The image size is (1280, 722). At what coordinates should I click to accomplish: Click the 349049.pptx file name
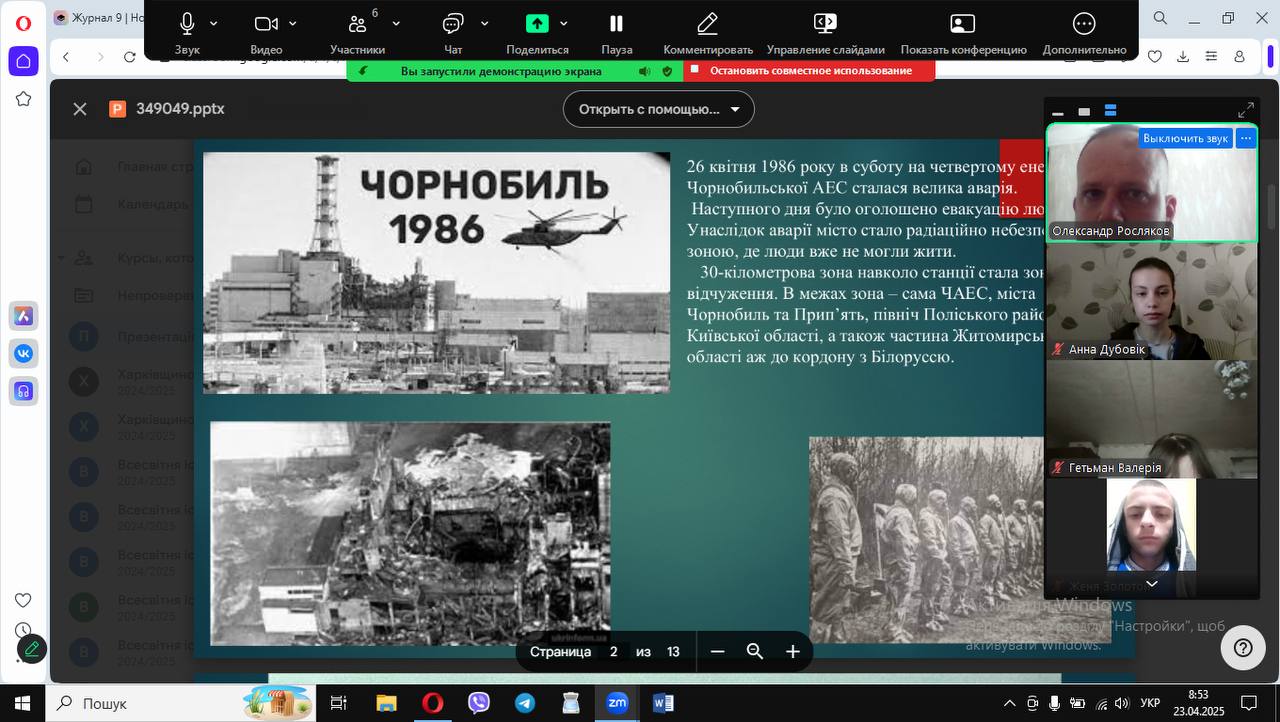click(x=180, y=109)
